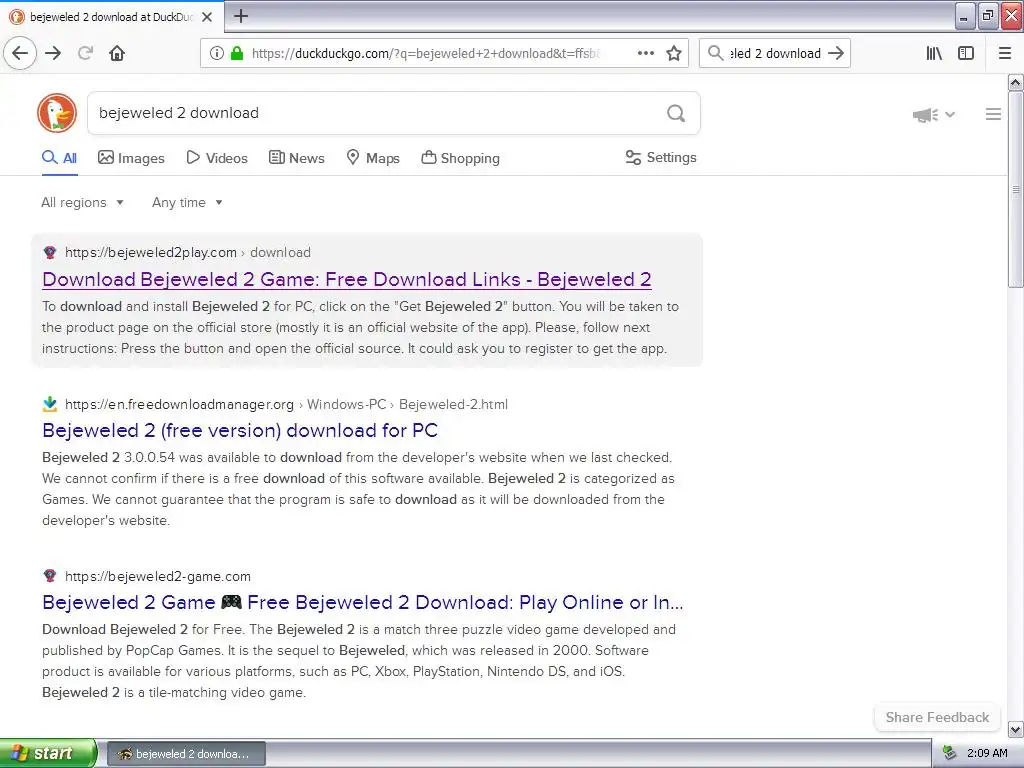This screenshot has width=1024, height=768.
Task: Click the DuckDuckGo duck logo
Action: tap(57, 112)
